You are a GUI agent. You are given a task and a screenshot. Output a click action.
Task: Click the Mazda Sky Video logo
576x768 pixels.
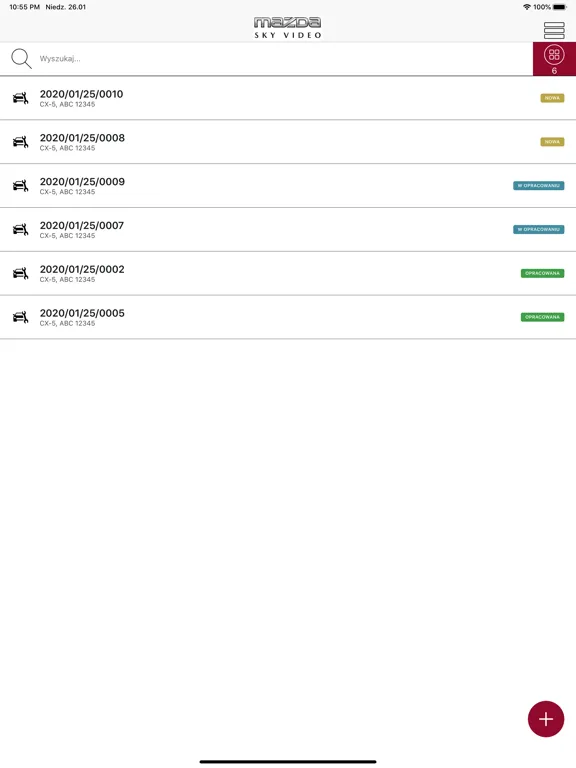(288, 27)
